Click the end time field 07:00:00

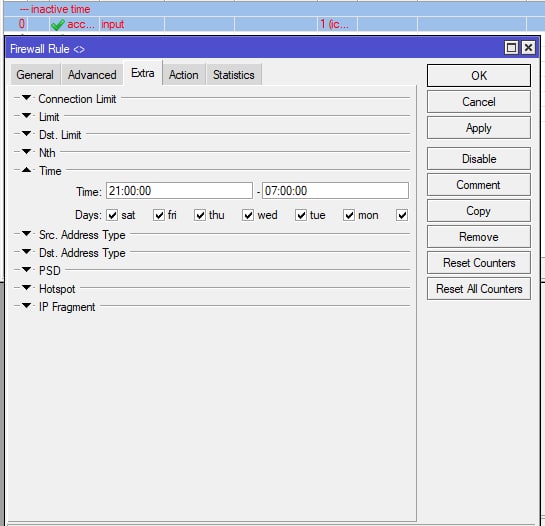click(335, 191)
